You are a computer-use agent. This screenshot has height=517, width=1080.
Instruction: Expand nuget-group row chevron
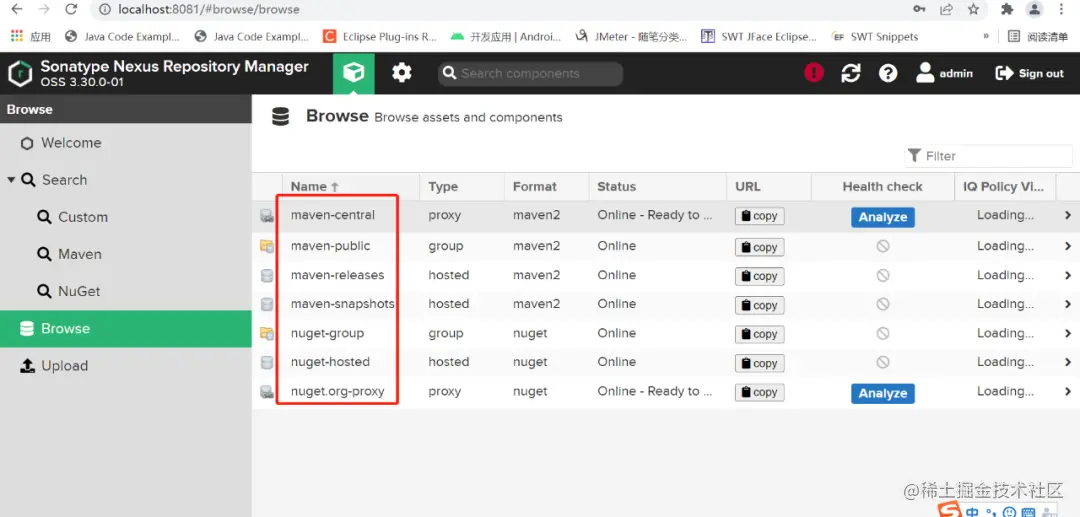(1068, 333)
